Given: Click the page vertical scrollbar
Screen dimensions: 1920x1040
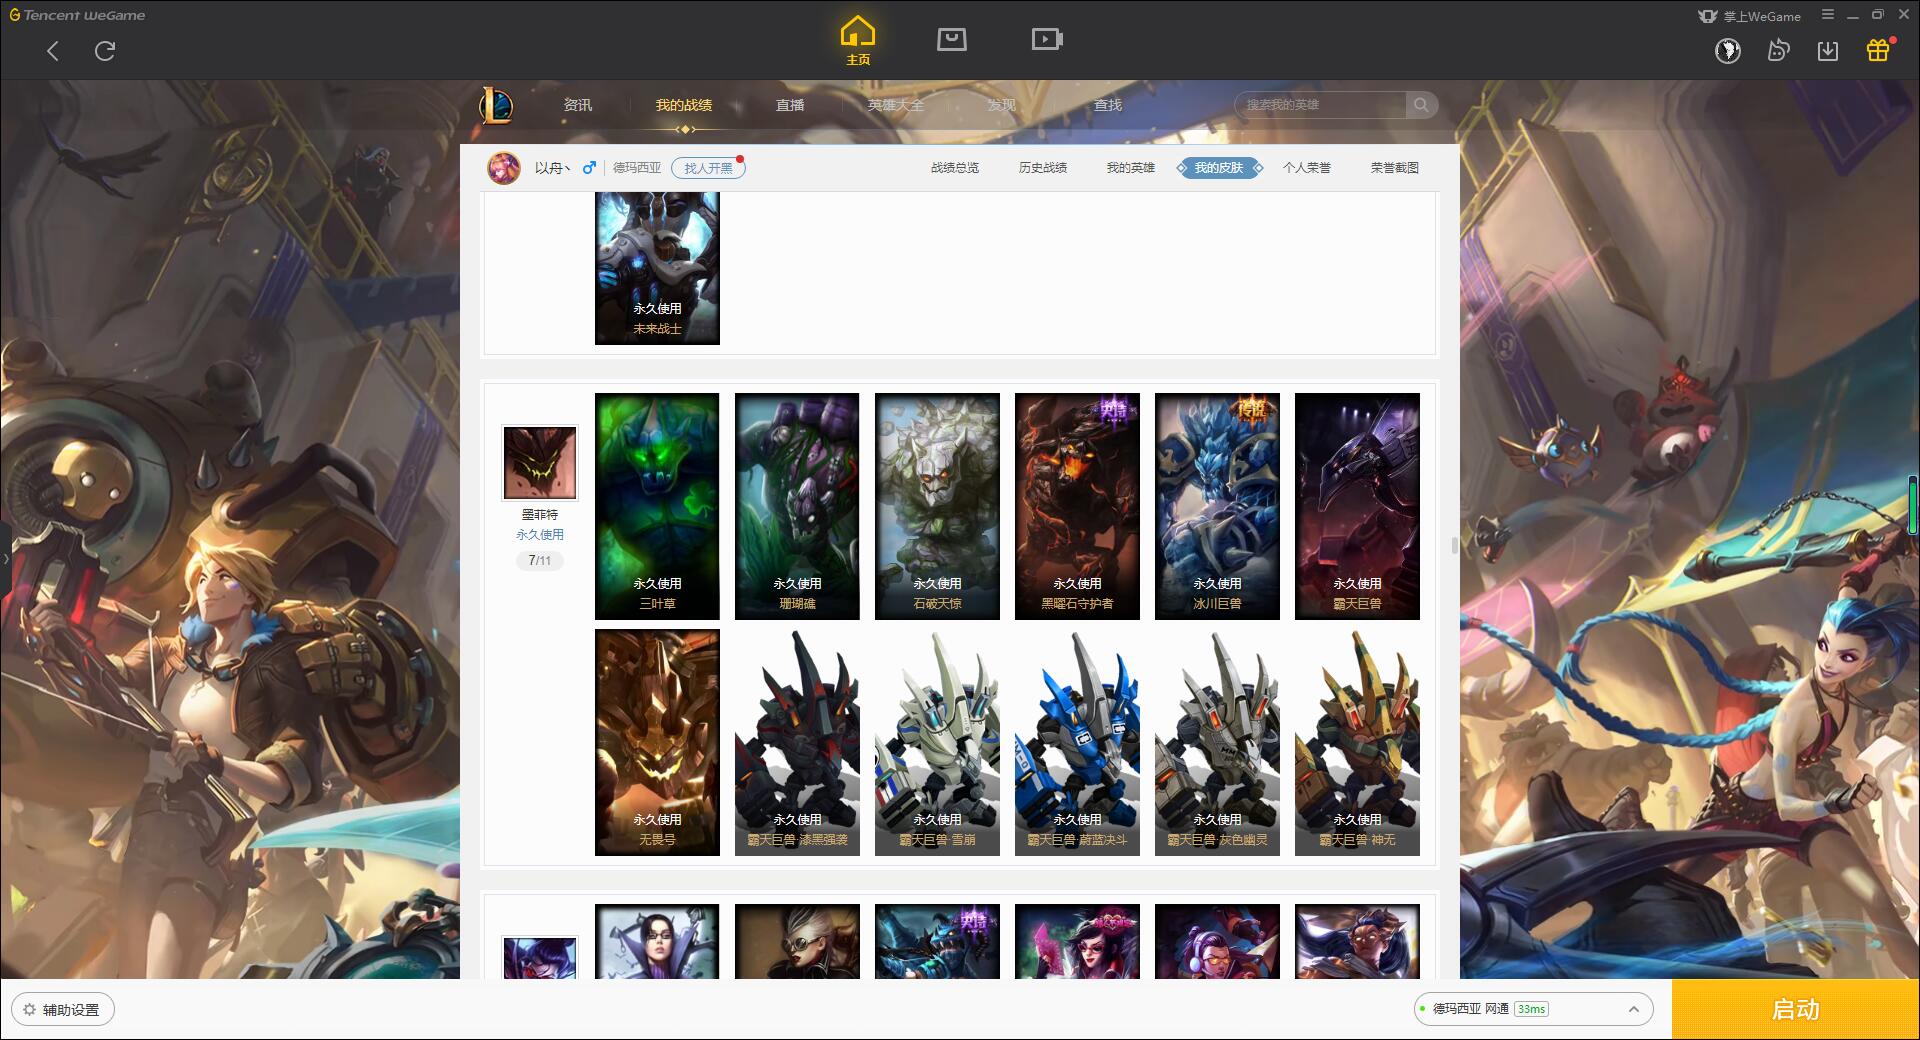Looking at the screenshot, I should tap(1454, 545).
